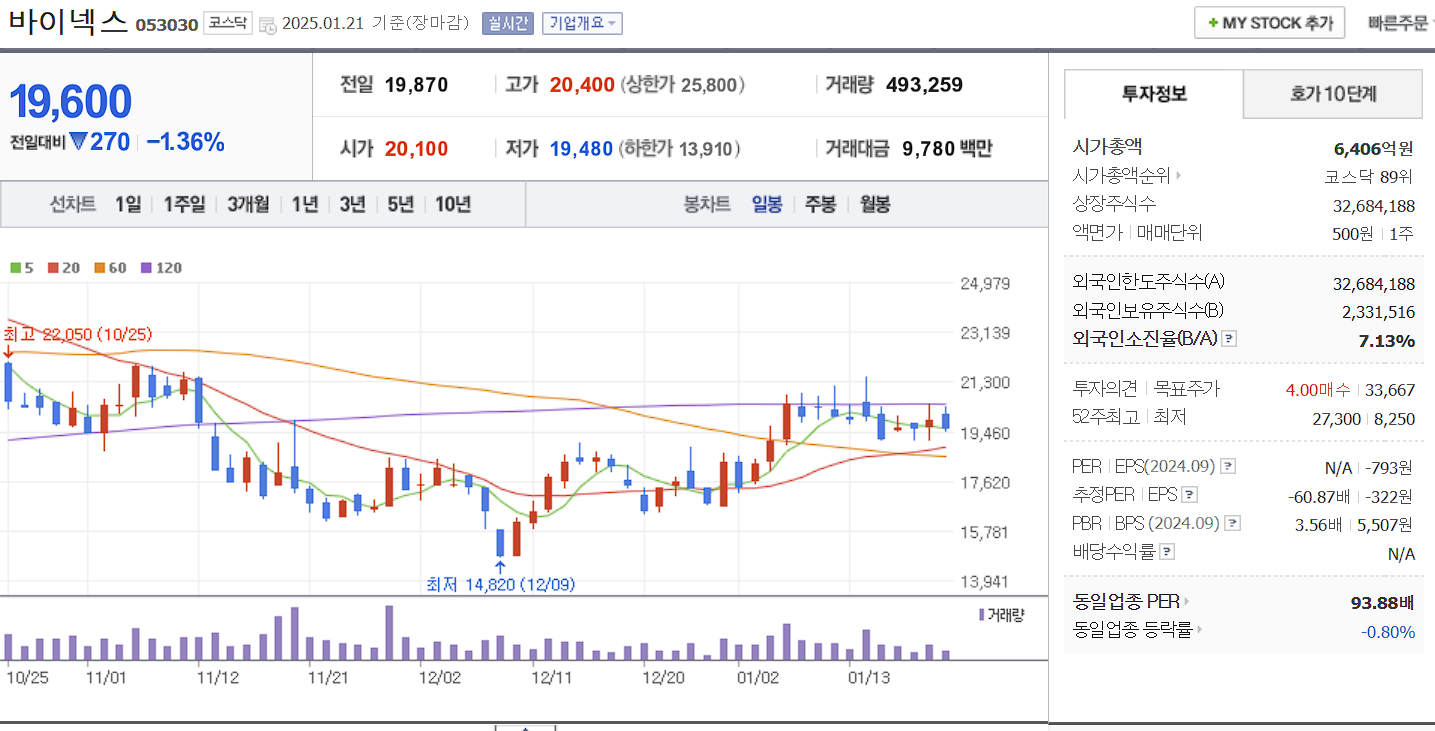Image resolution: width=1435 pixels, height=731 pixels.
Task: Switch to the 호가 10단계 tab
Action: [1333, 94]
